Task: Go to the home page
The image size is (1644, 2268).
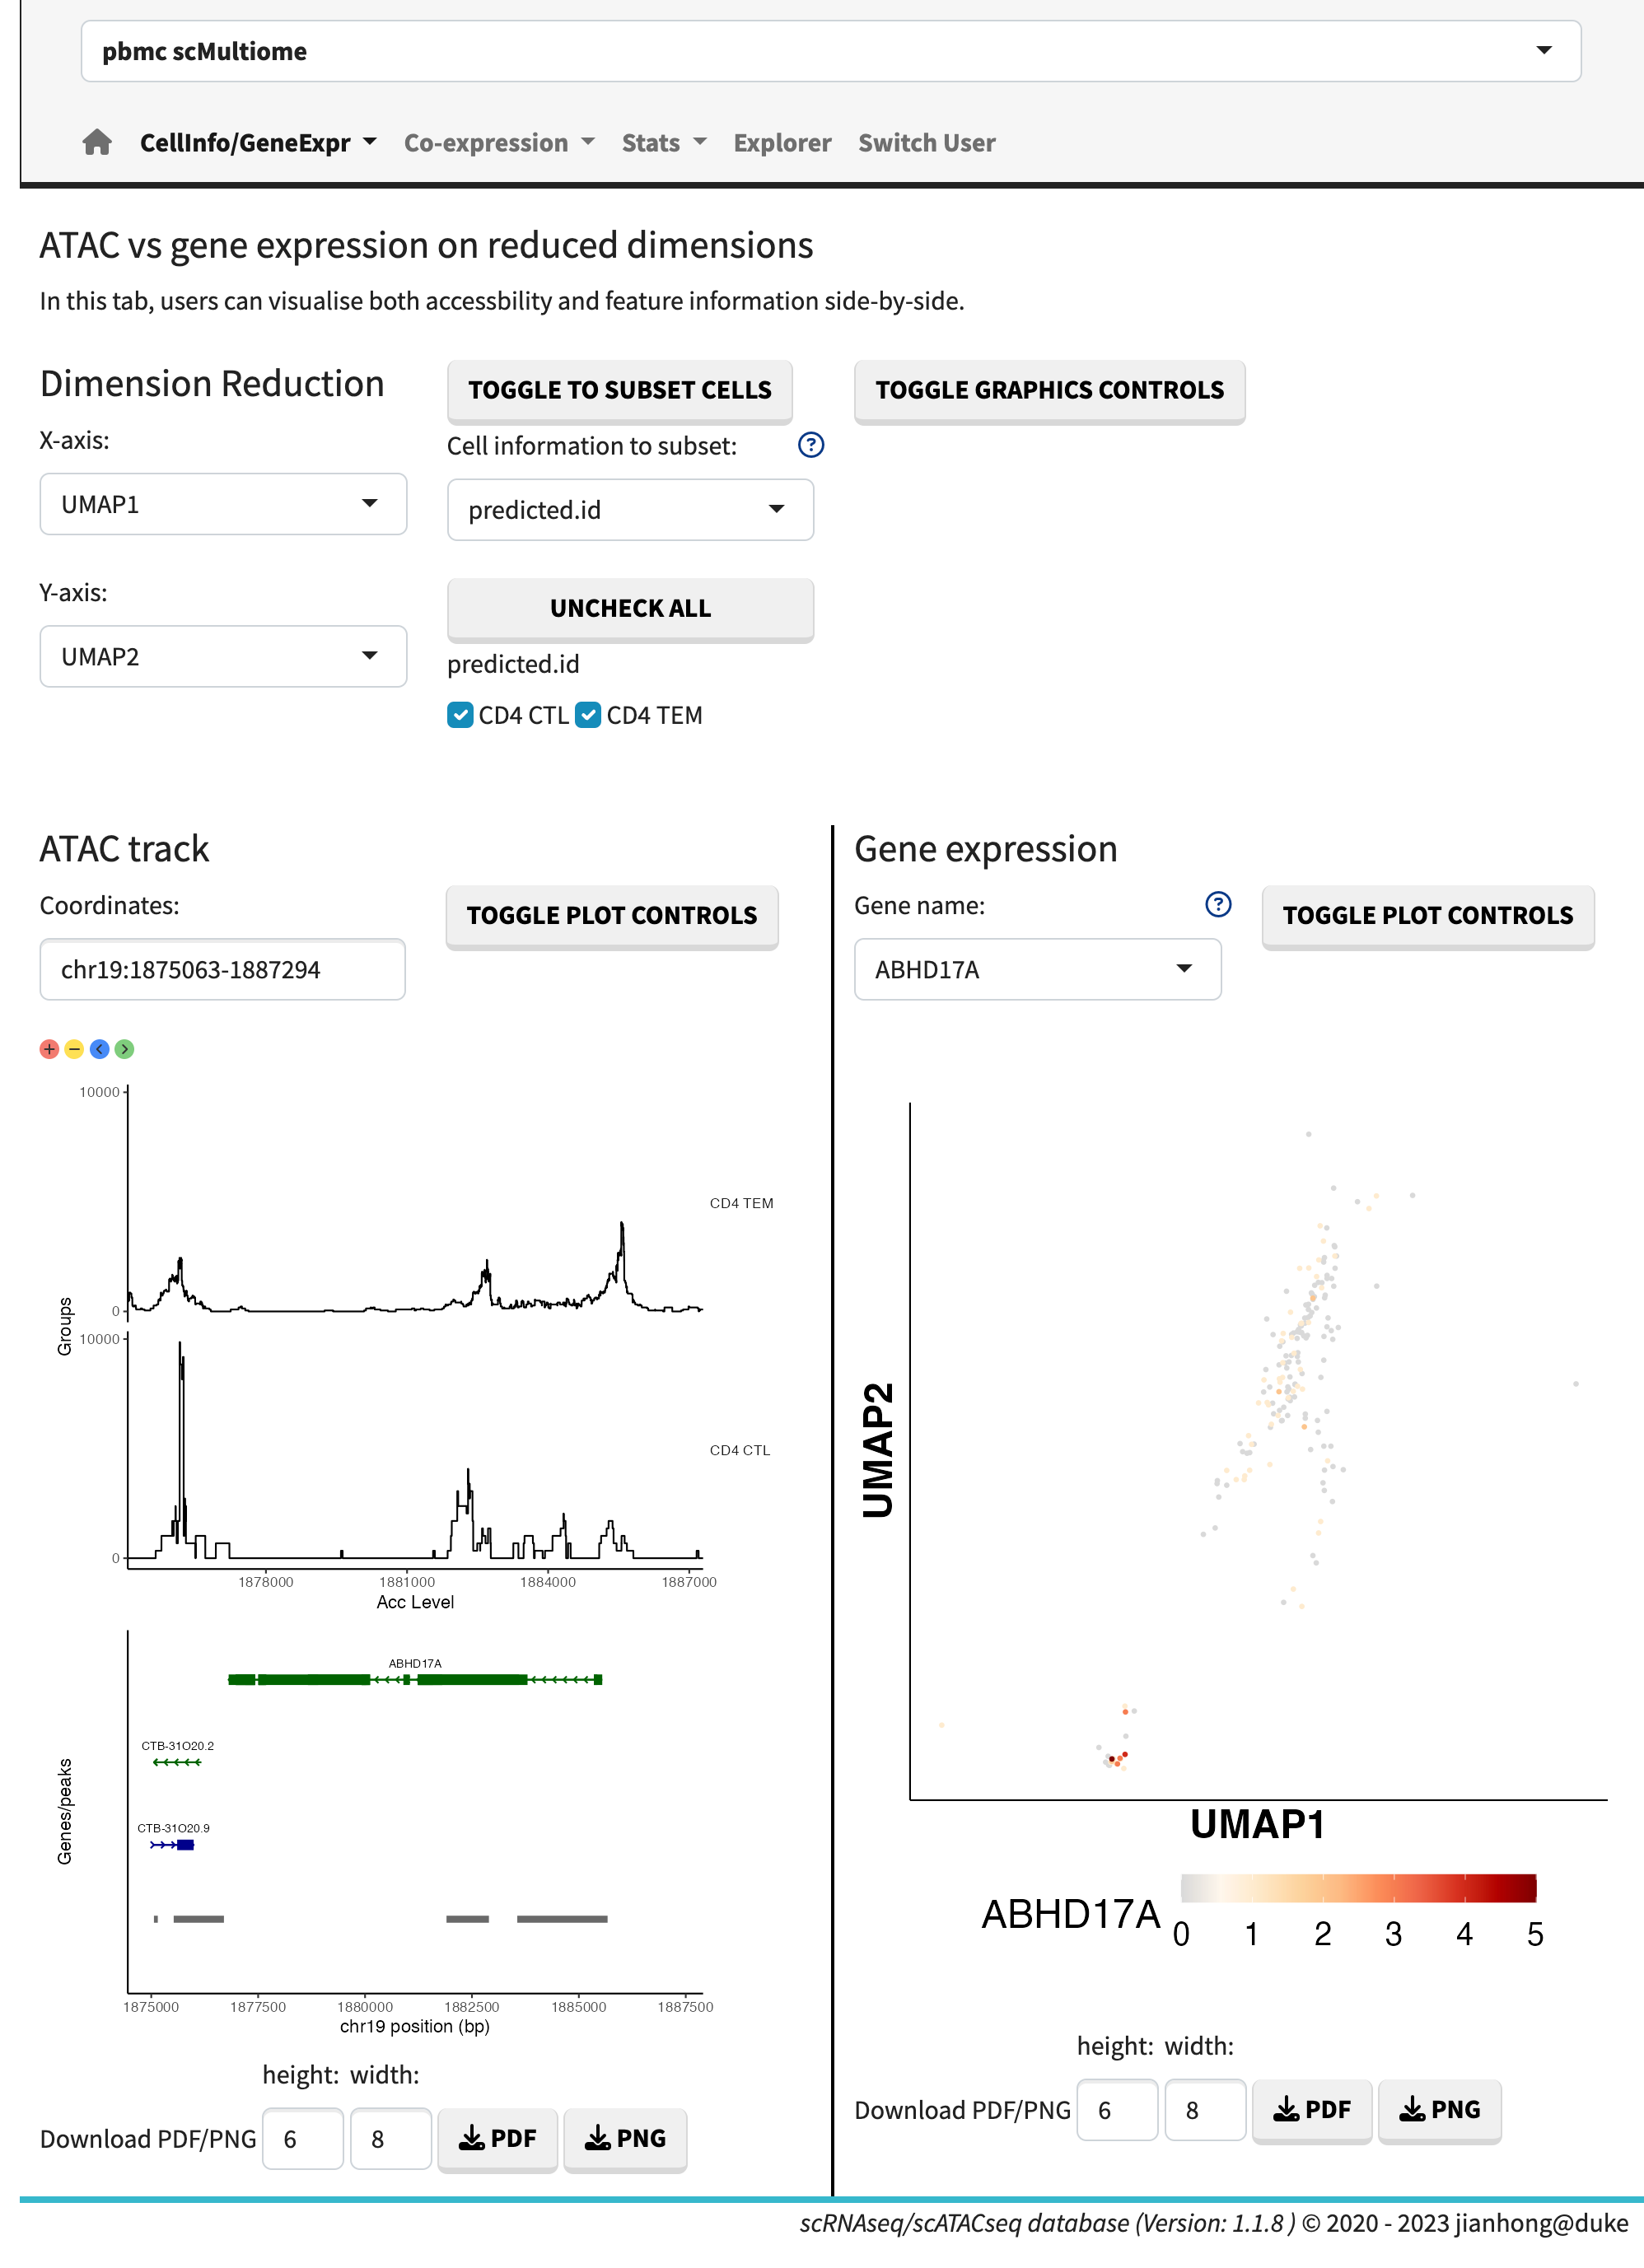Action: 96,142
